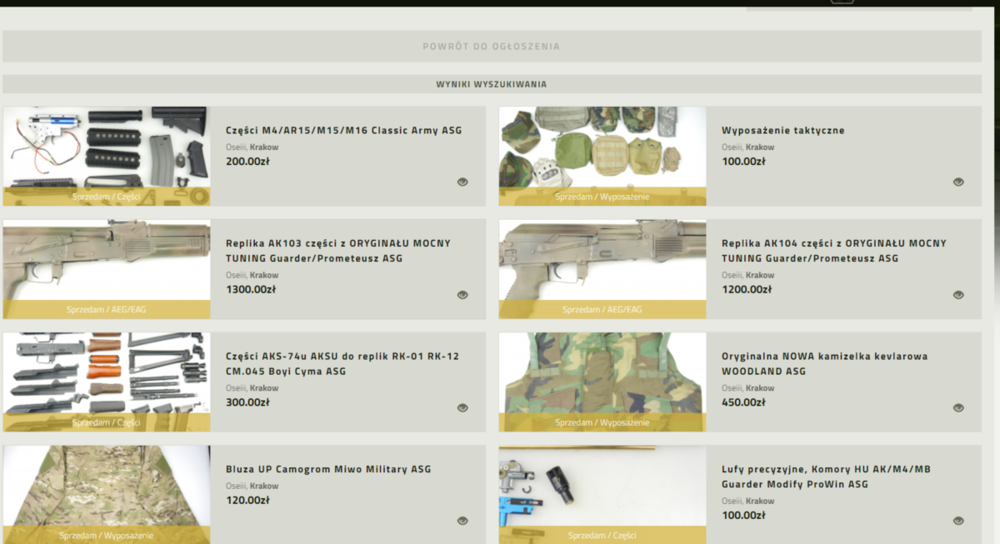Open the Części M4/AR15/M15/M16 Classic Army listing title
The width and height of the screenshot is (1000, 544).
coord(344,130)
